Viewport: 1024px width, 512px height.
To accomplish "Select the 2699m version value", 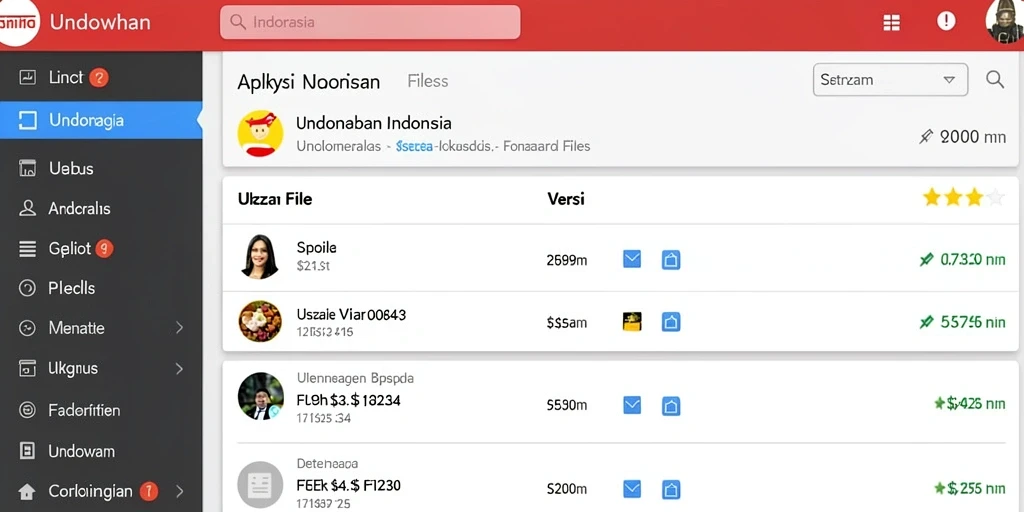I will coord(567,260).
